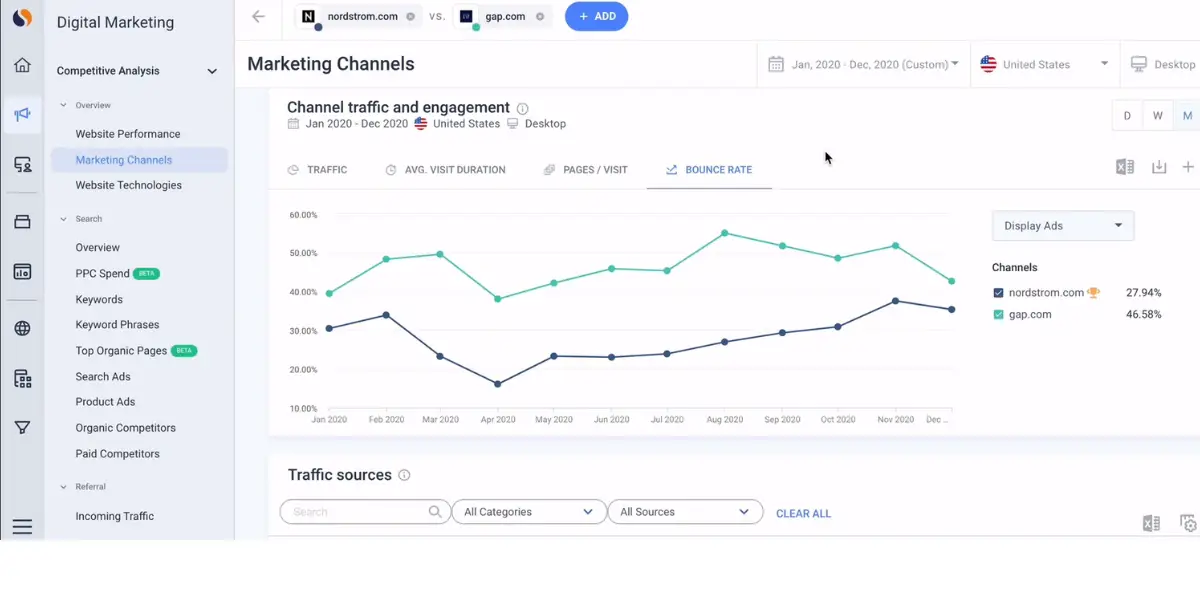The height and width of the screenshot is (600, 1200).
Task: Click the US flag in country filter
Action: pyautogui.click(x=988, y=64)
